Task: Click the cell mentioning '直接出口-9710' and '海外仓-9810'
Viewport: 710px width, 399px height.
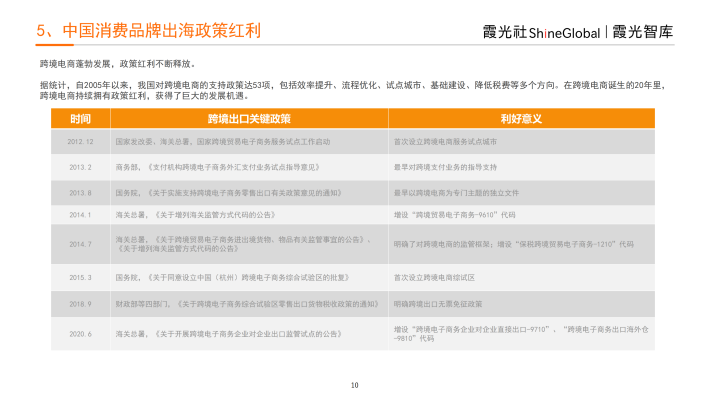Action: tap(521, 334)
